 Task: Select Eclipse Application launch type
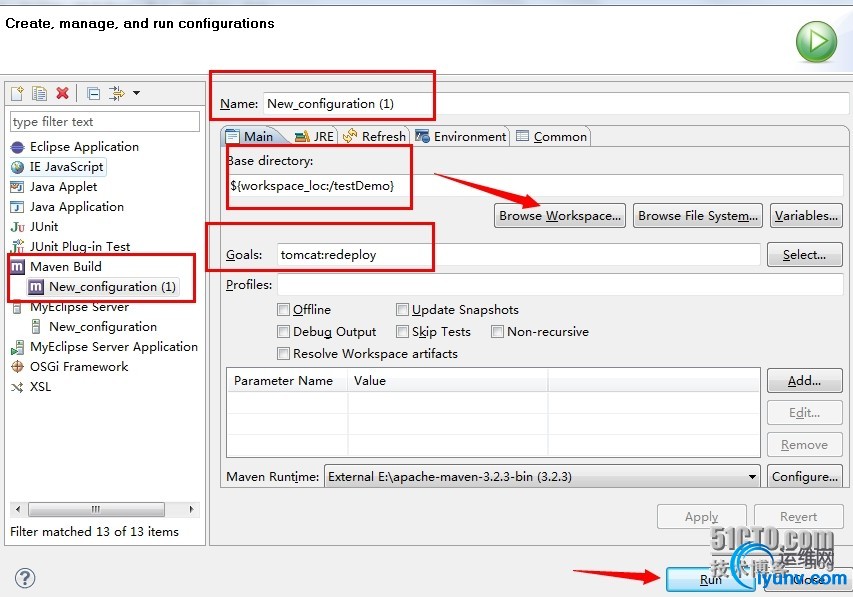coord(84,147)
